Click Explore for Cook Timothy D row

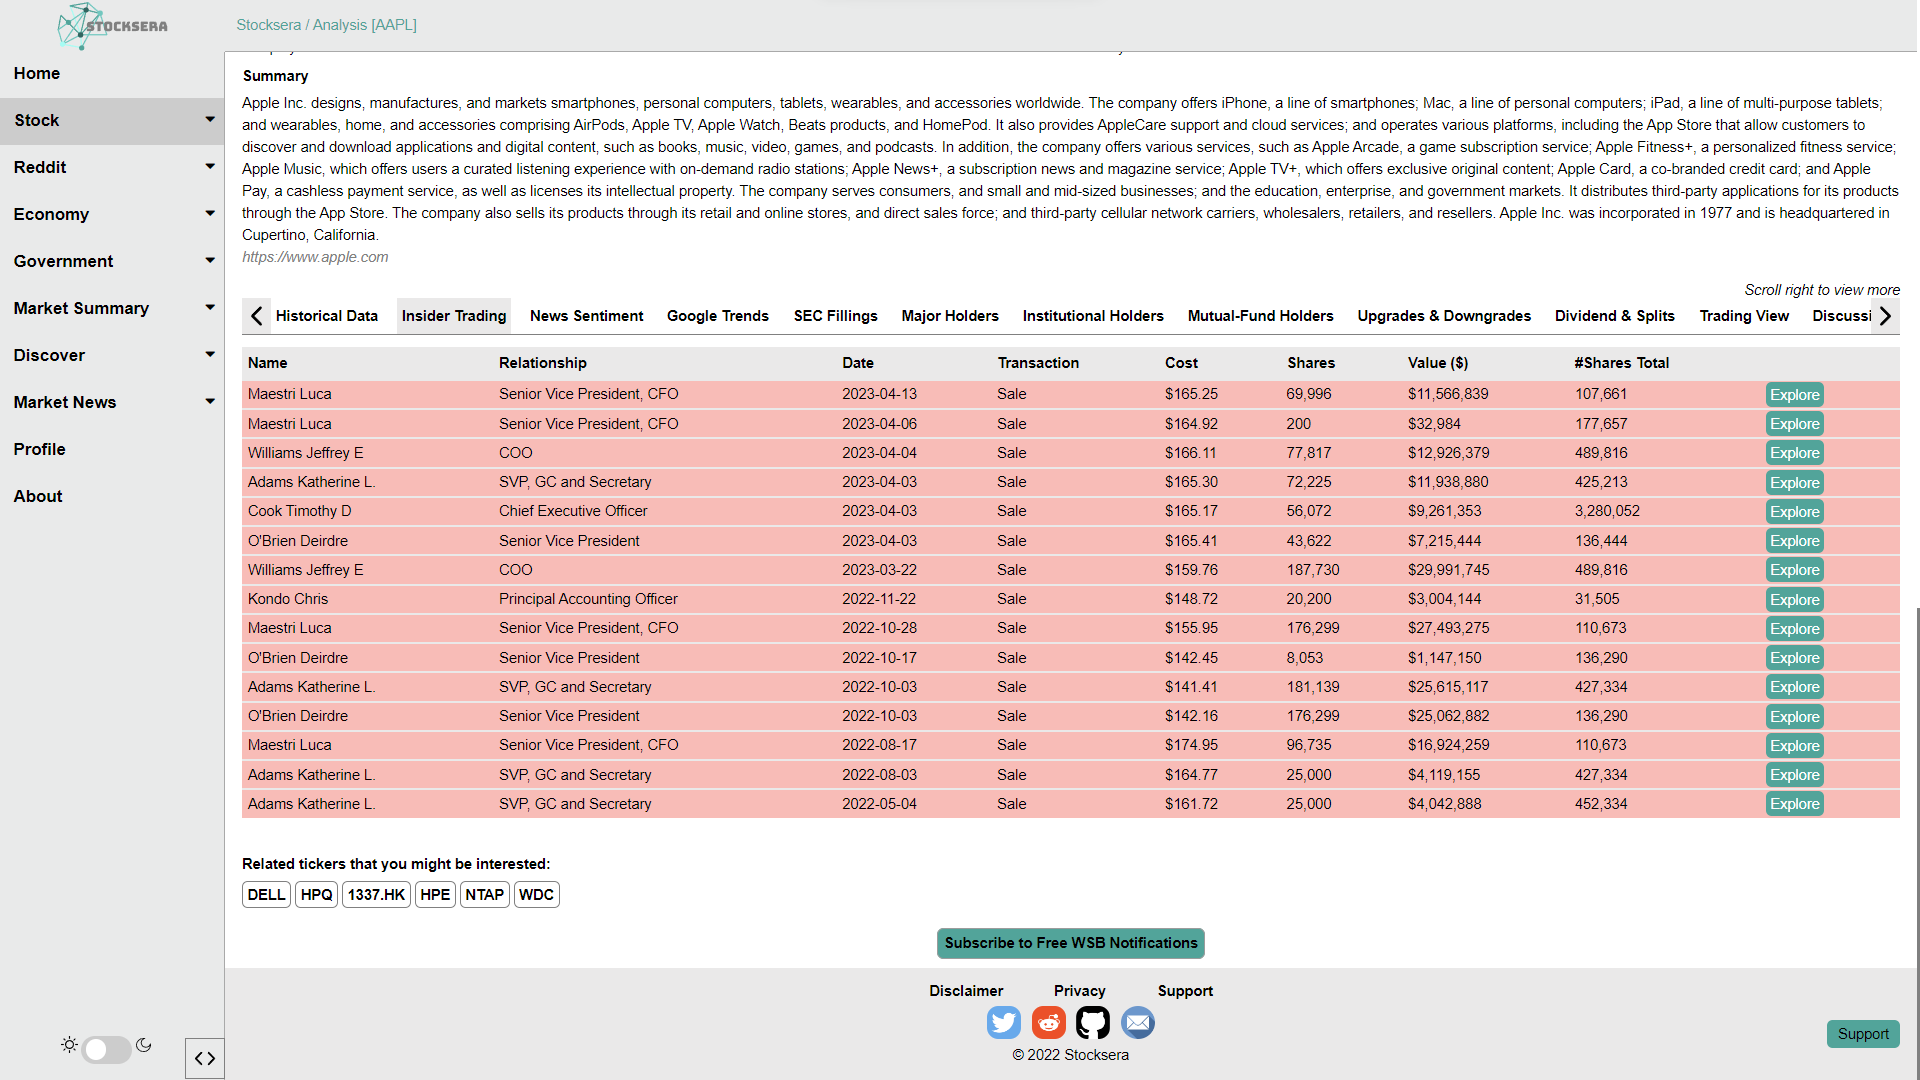tap(1794, 512)
